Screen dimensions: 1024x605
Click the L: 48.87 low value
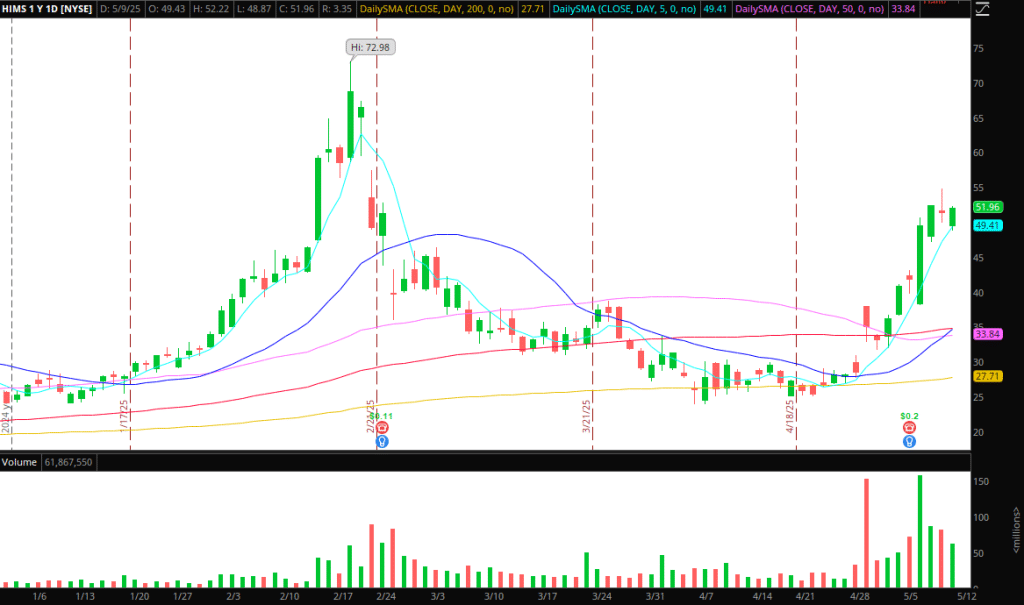[254, 9]
